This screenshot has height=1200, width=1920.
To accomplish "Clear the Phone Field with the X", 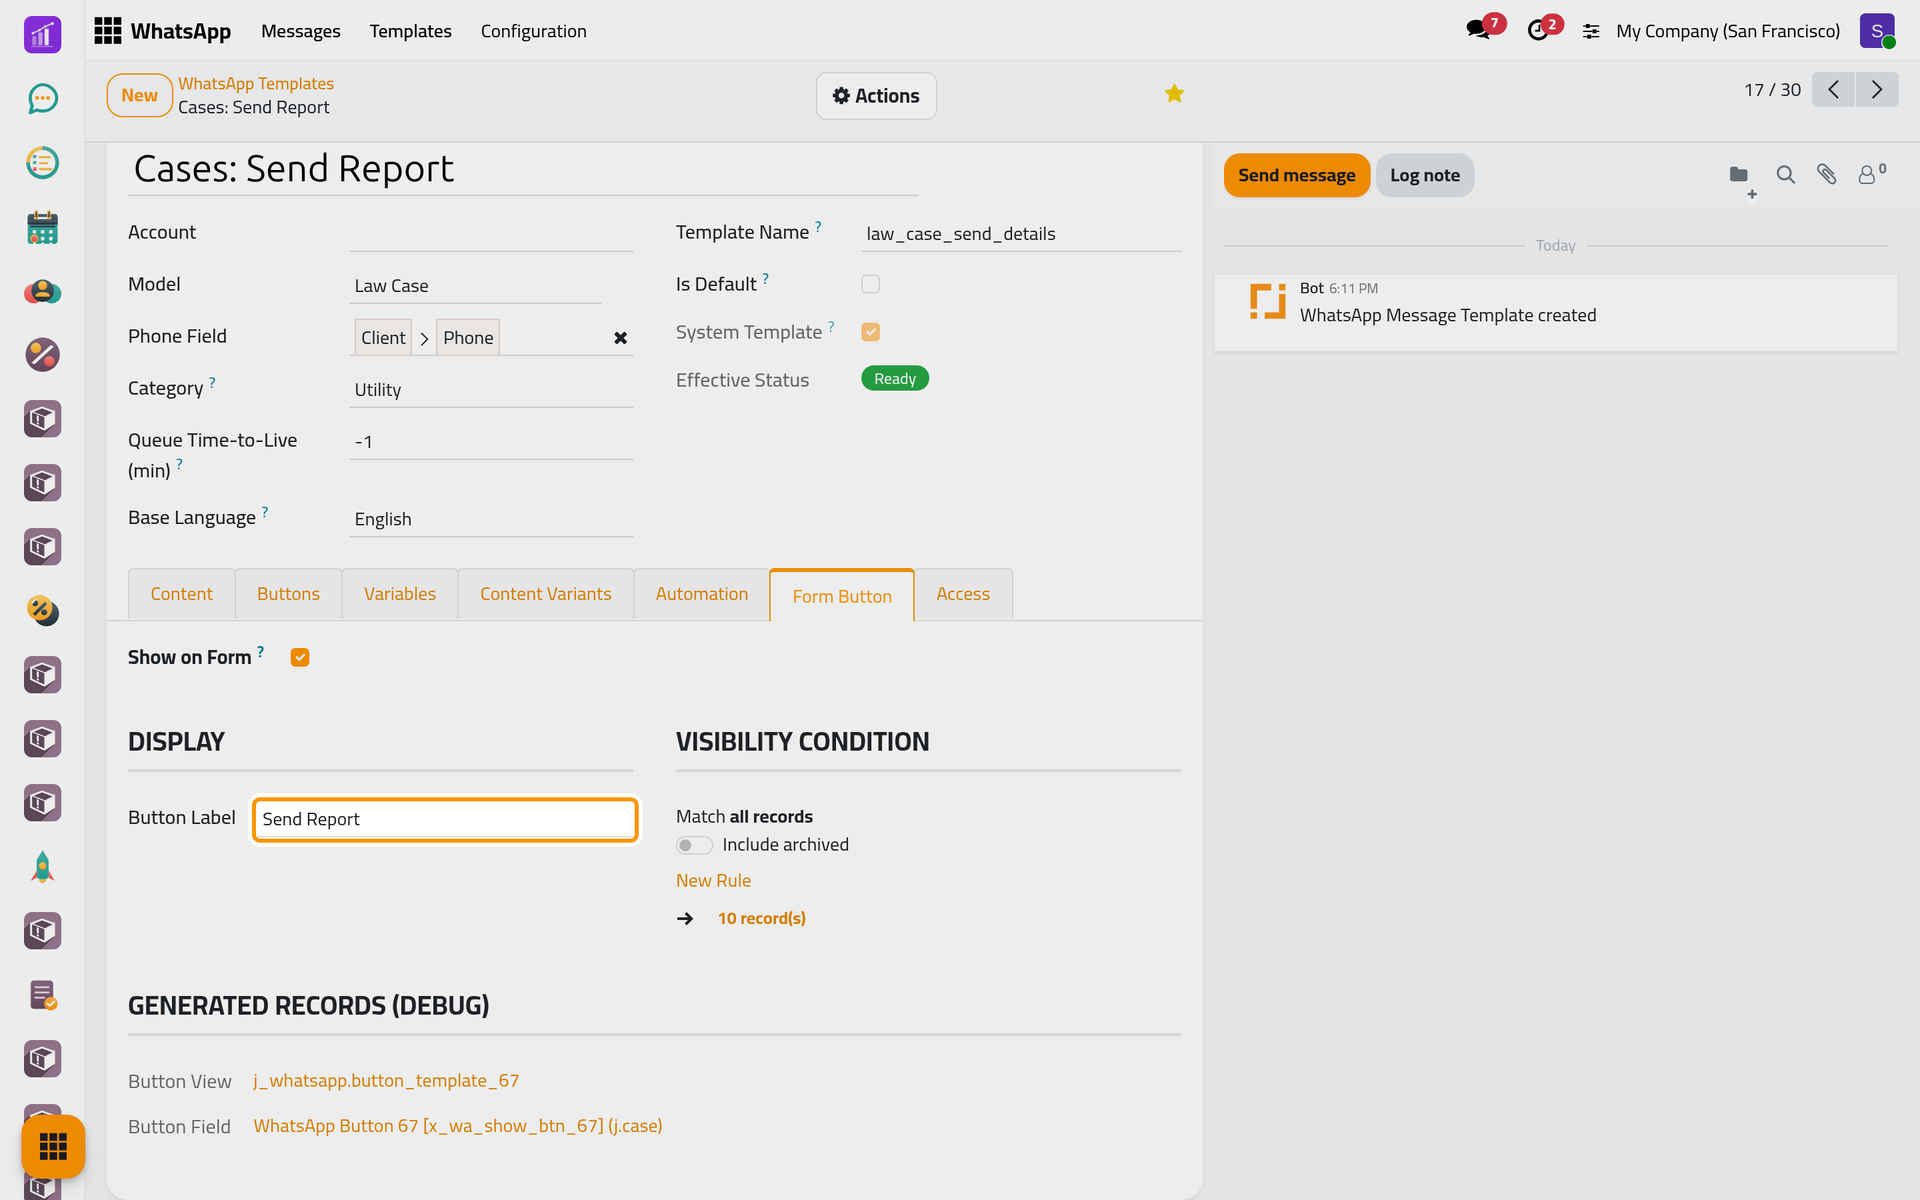I will pos(620,338).
